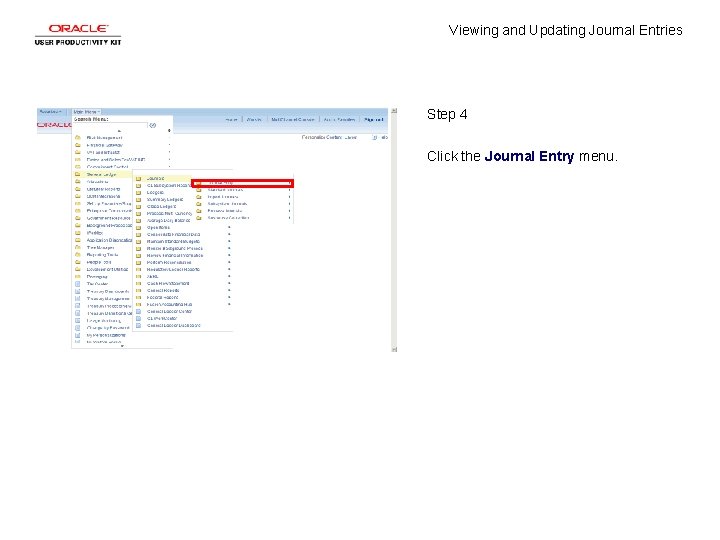Expand the XBRL submenu arrow
Image resolution: width=720 pixels, height=540 pixels.
pos(229,276)
